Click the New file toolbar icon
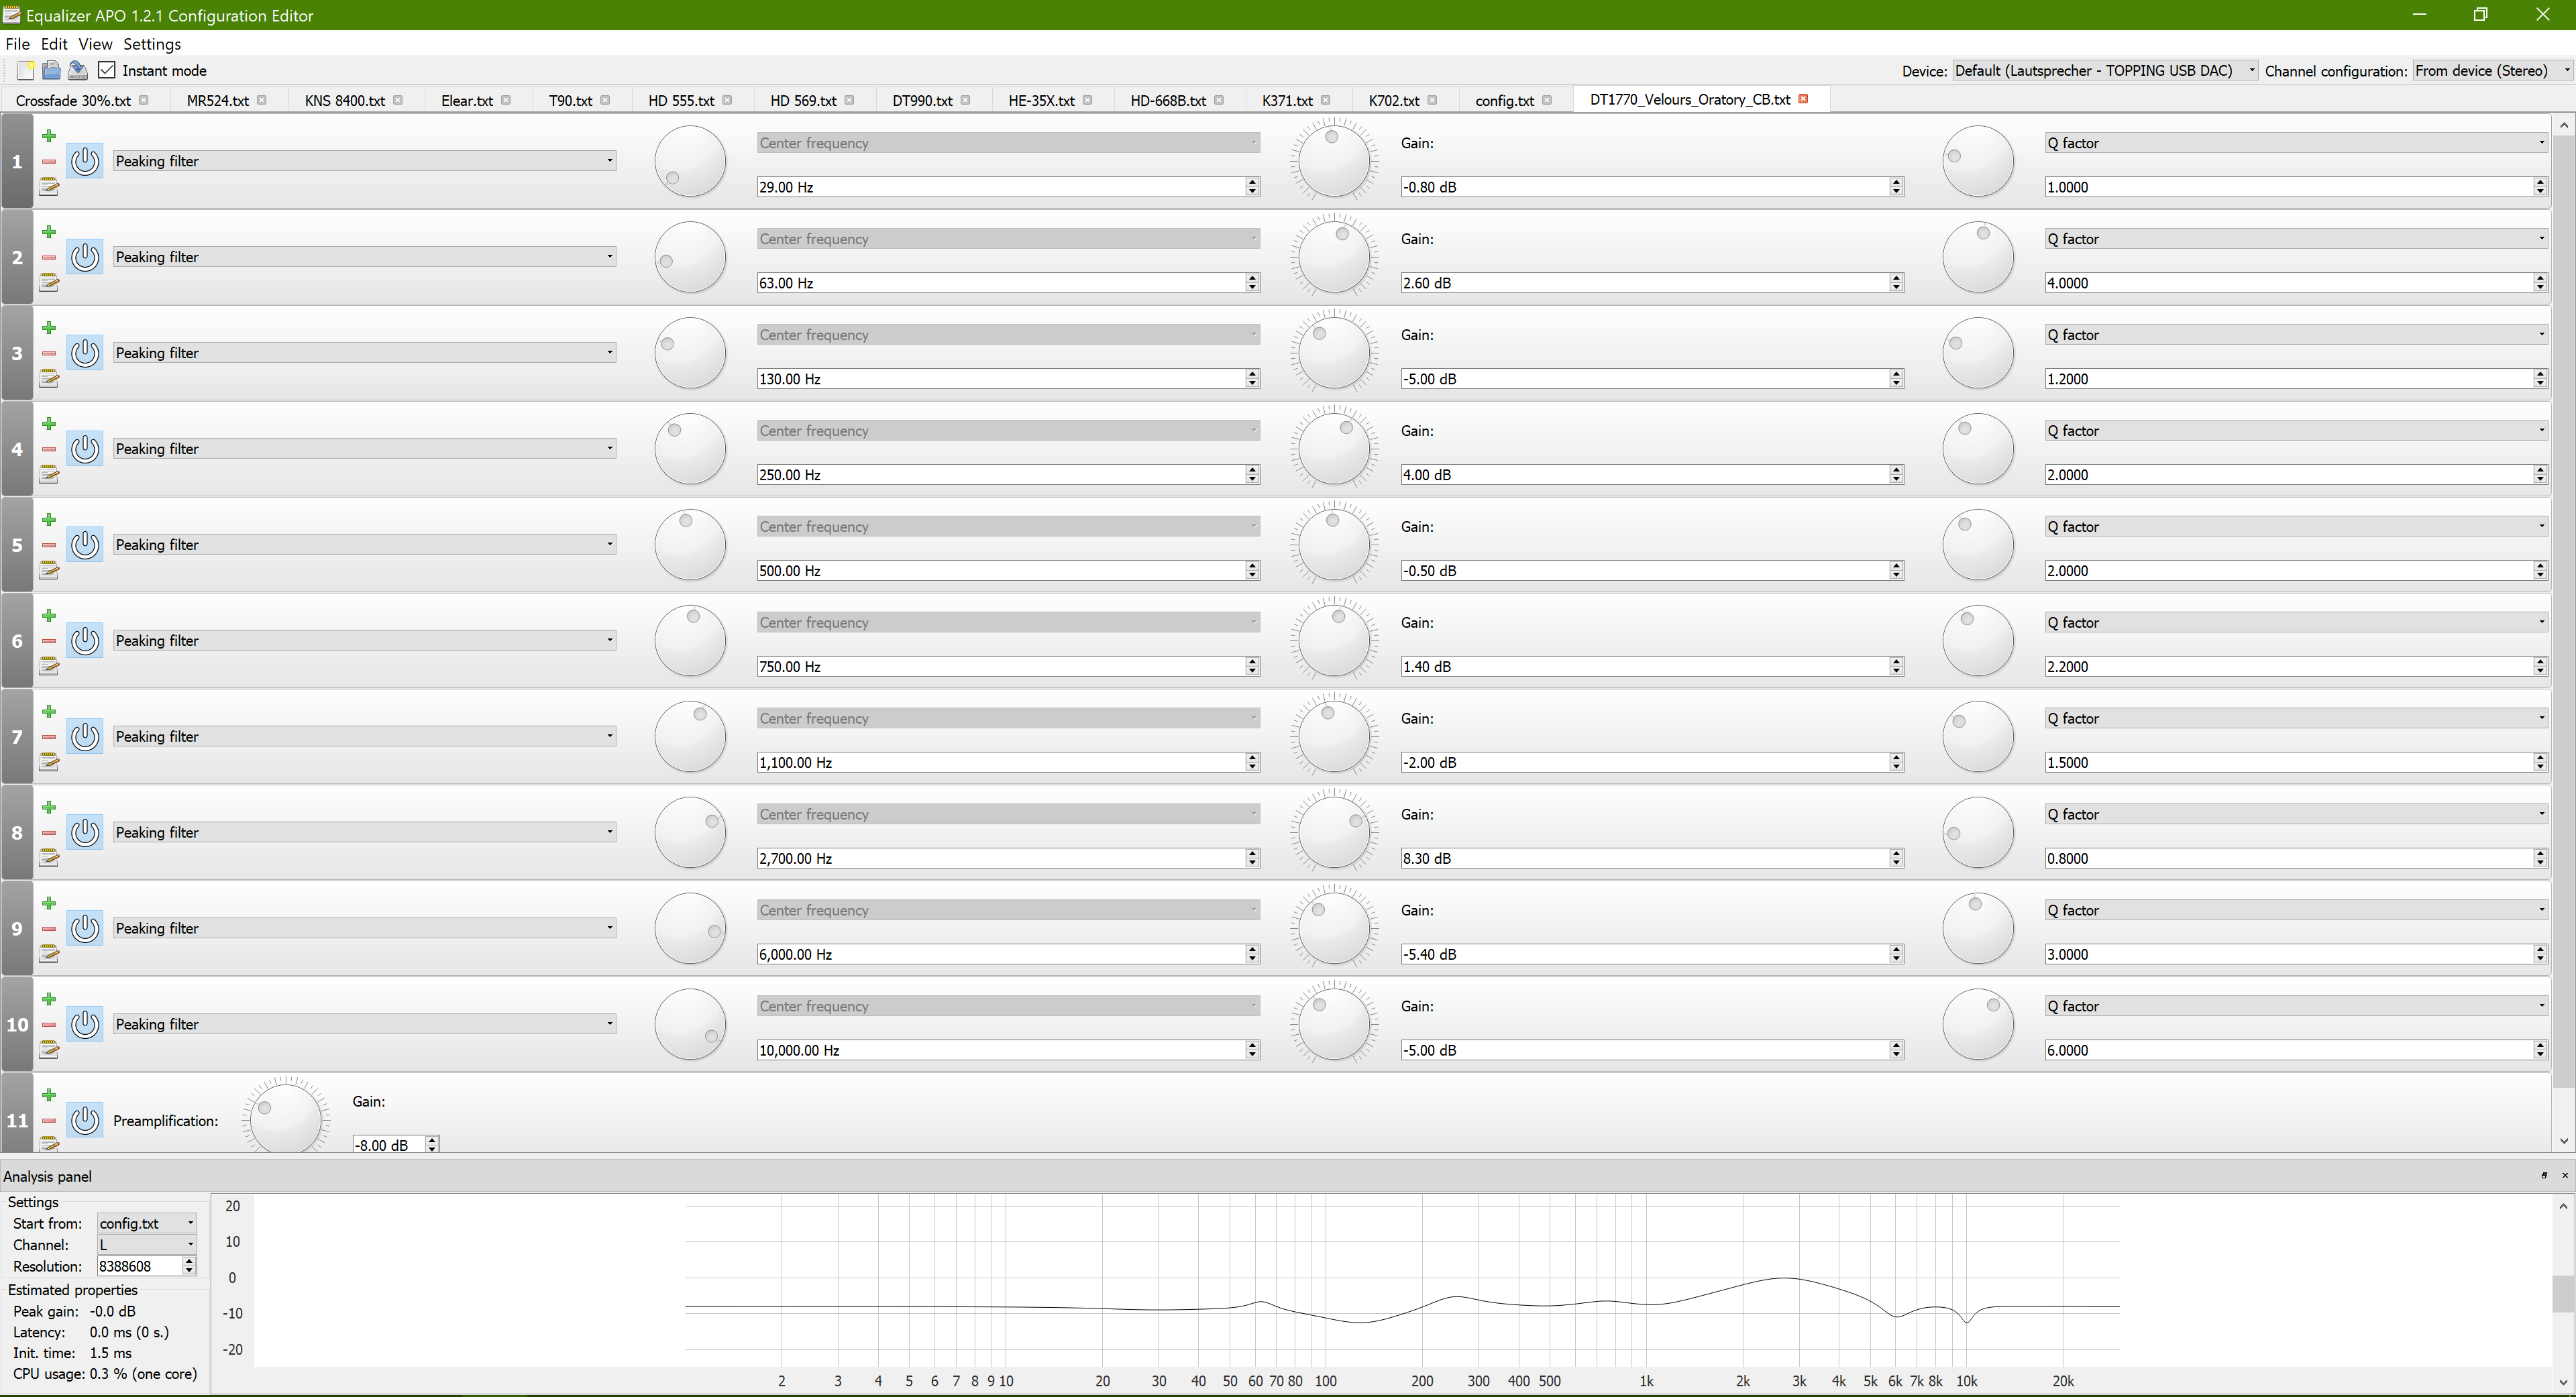The width and height of the screenshot is (2576, 1397). tap(25, 70)
